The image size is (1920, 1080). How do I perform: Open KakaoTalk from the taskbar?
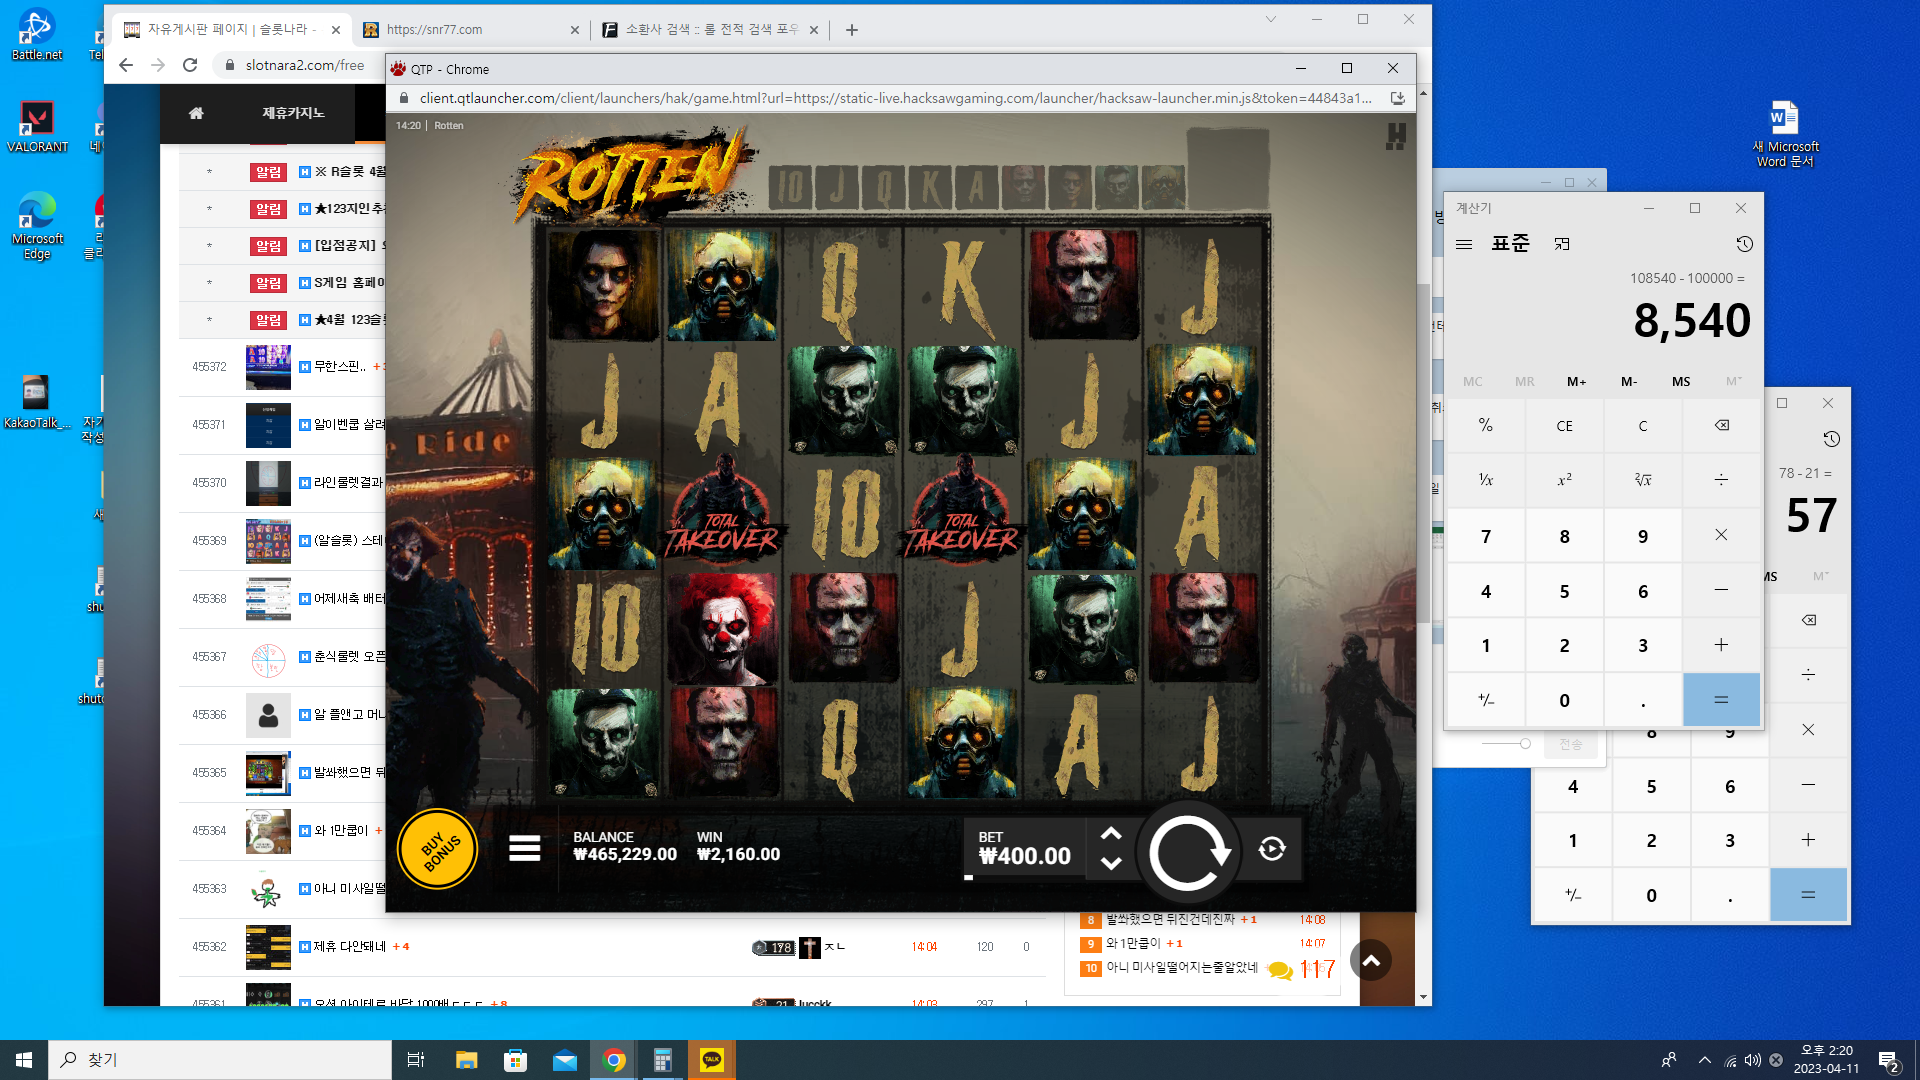click(x=712, y=1060)
